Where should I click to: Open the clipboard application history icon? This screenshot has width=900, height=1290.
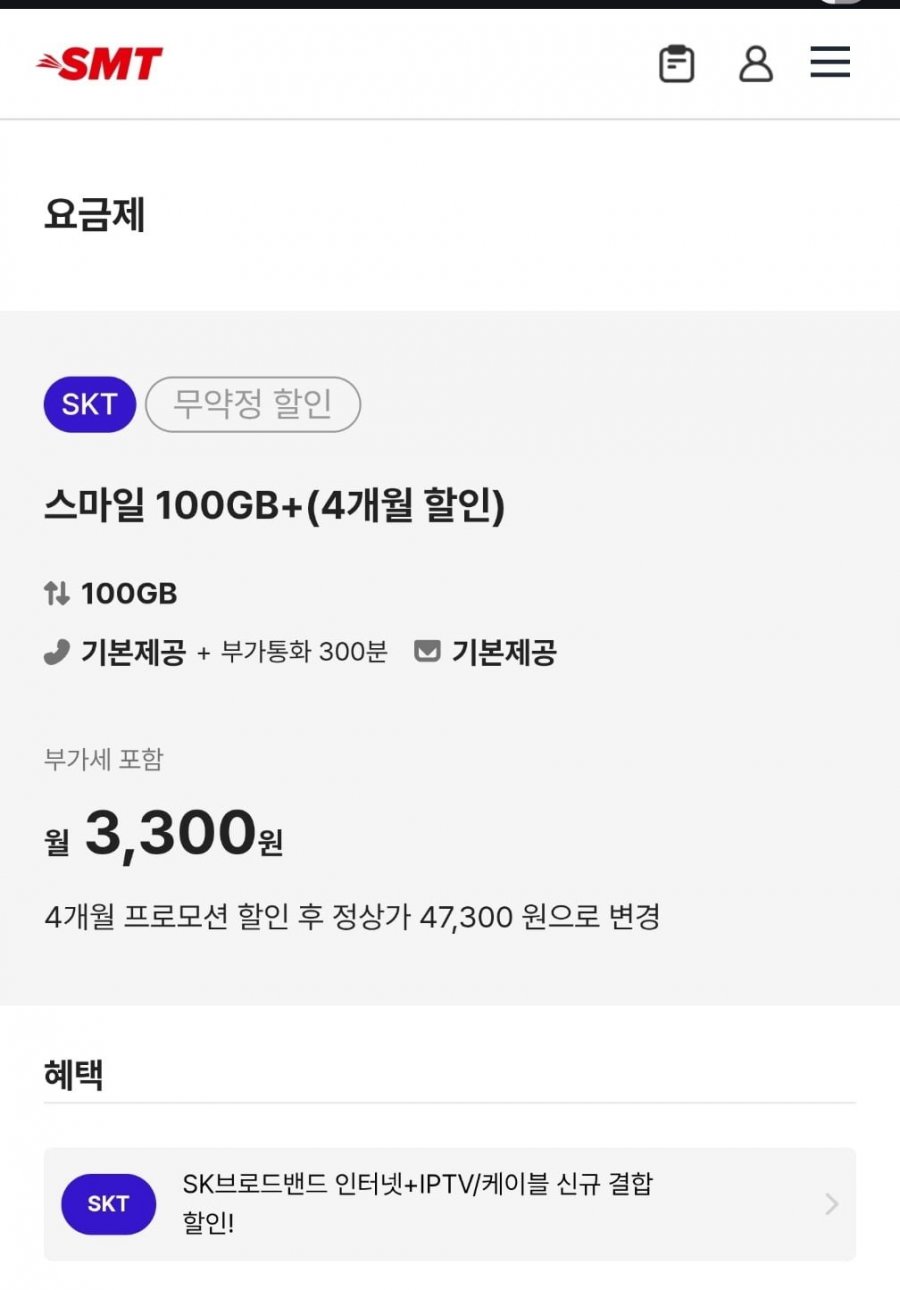pos(676,64)
